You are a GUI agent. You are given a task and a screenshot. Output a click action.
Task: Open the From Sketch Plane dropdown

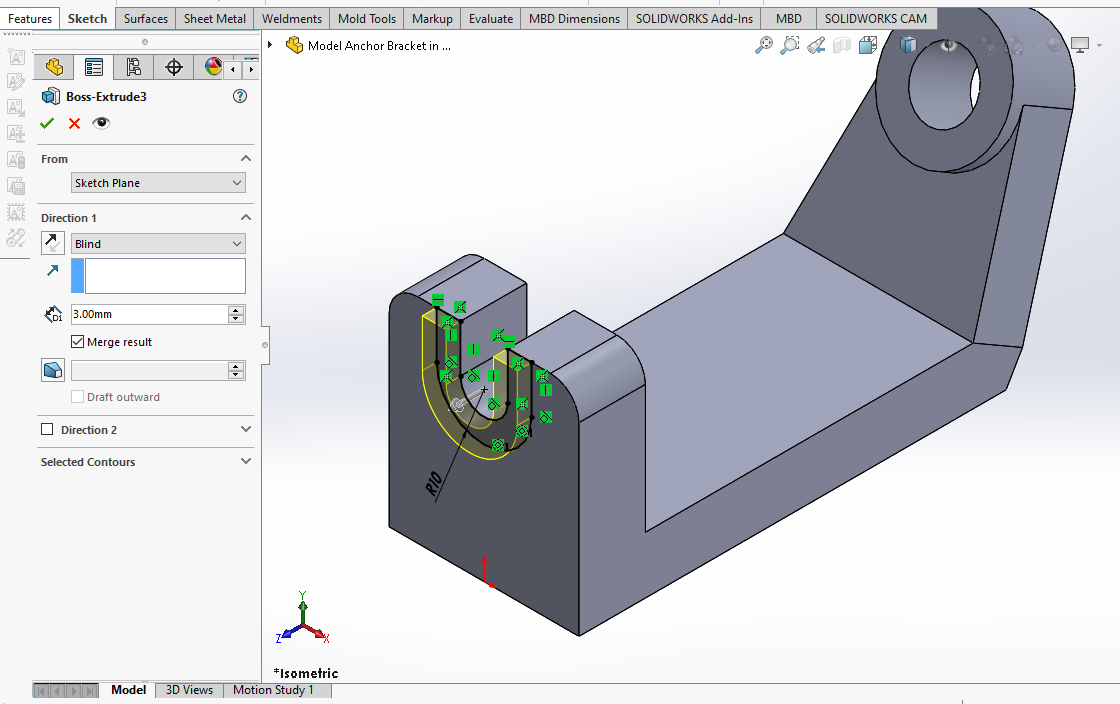coord(158,183)
